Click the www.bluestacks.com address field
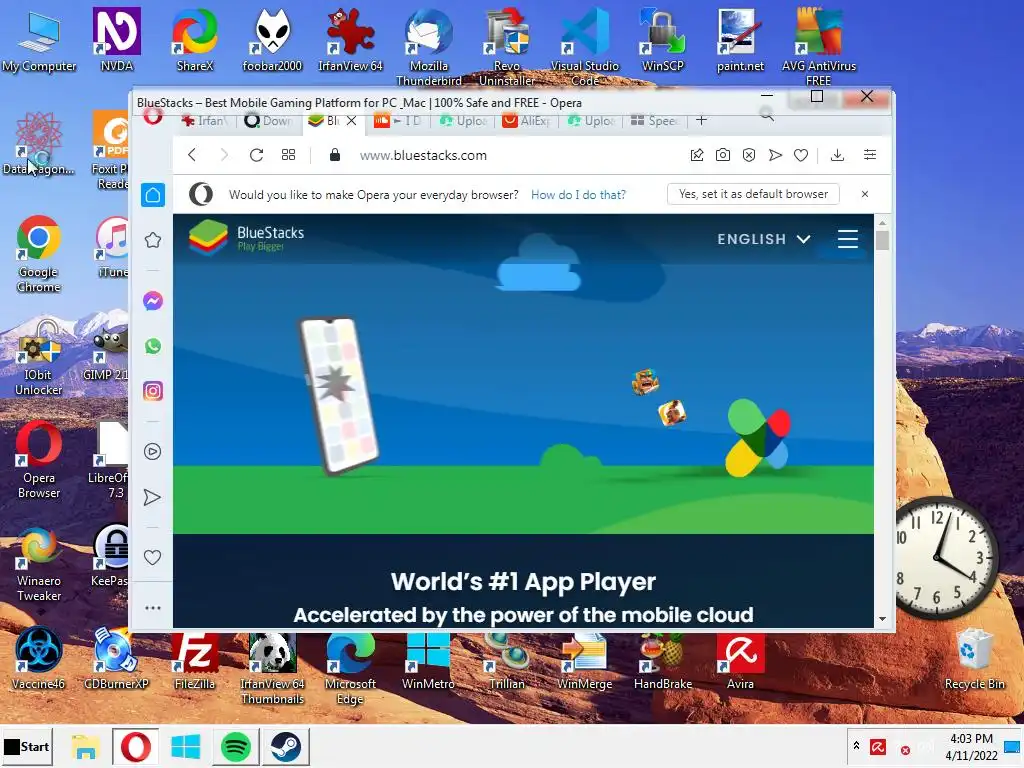The width and height of the screenshot is (1024, 768). tap(423, 155)
